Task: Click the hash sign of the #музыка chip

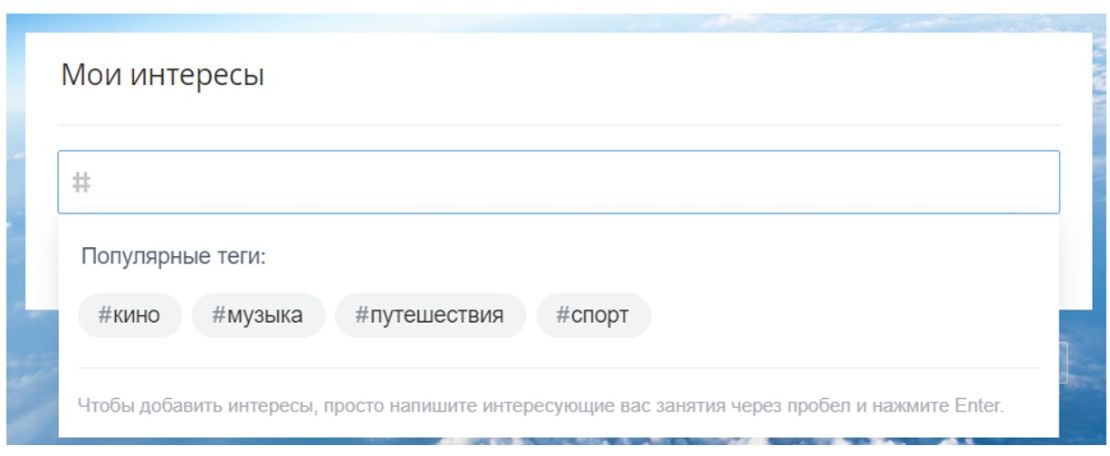Action: coord(218,316)
